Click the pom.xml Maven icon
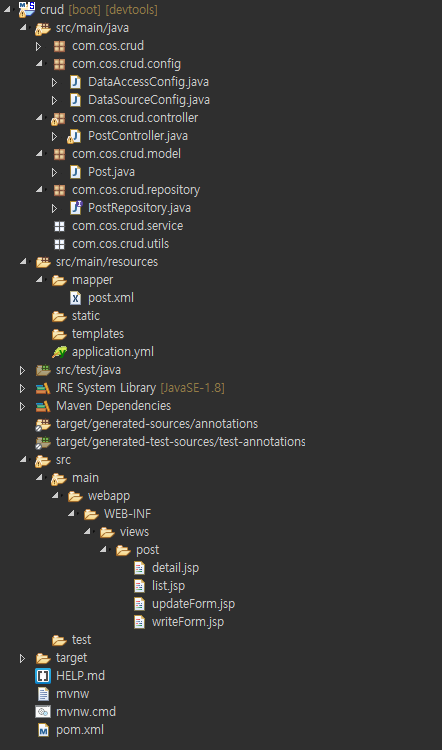This screenshot has height=750, width=442. pyautogui.click(x=44, y=730)
